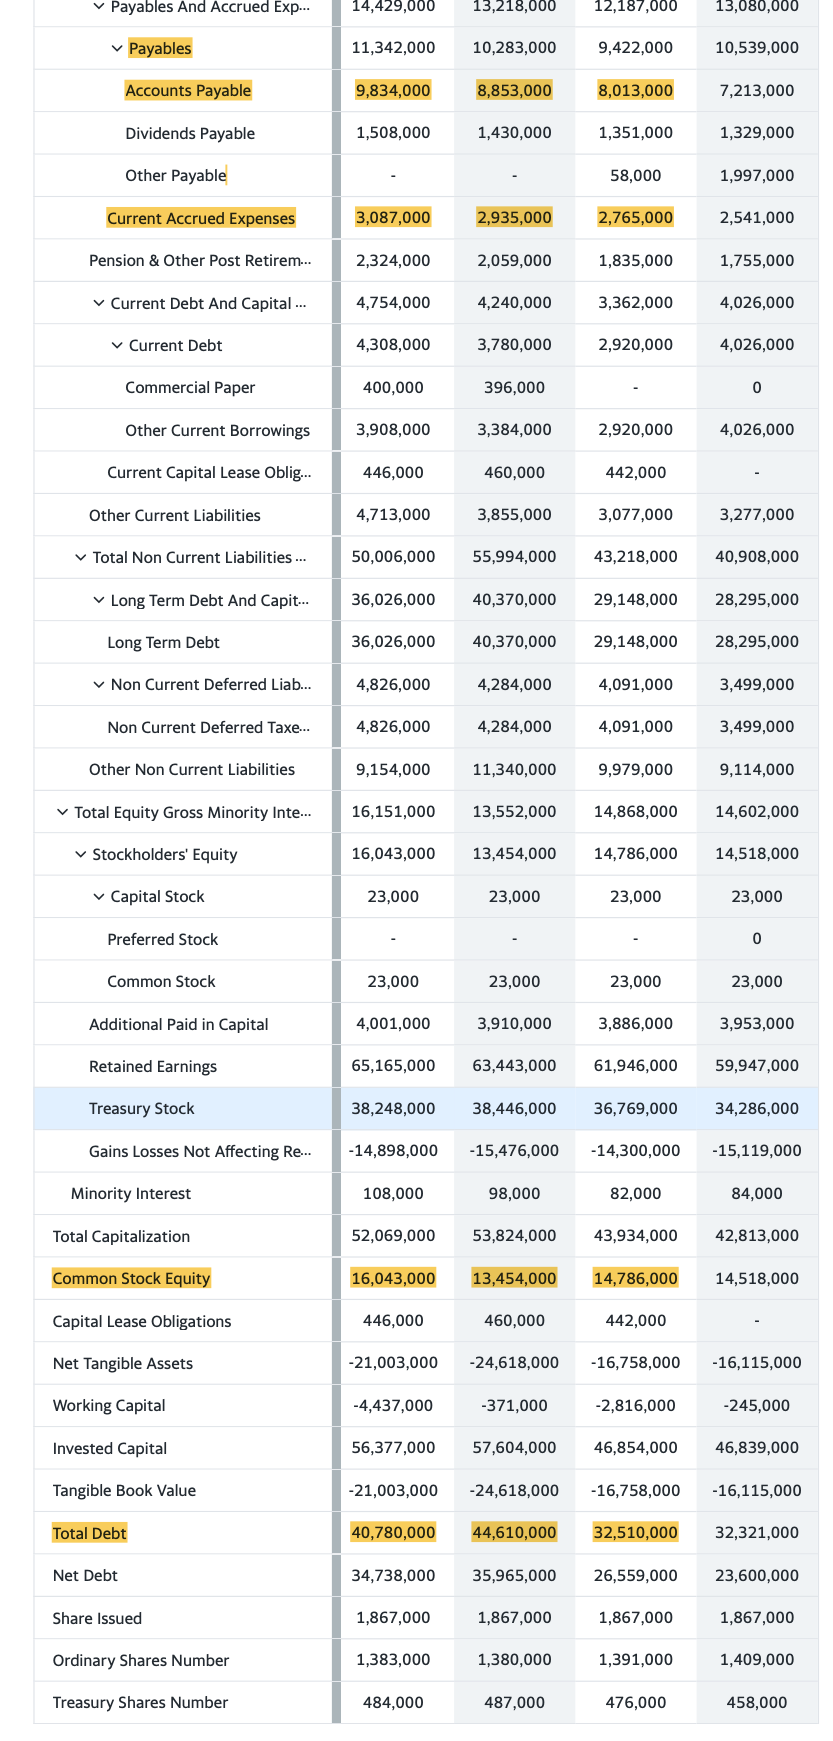Select the Invested Capital row label
Image resolution: width=833 pixels, height=1741 pixels.
coord(110,1448)
